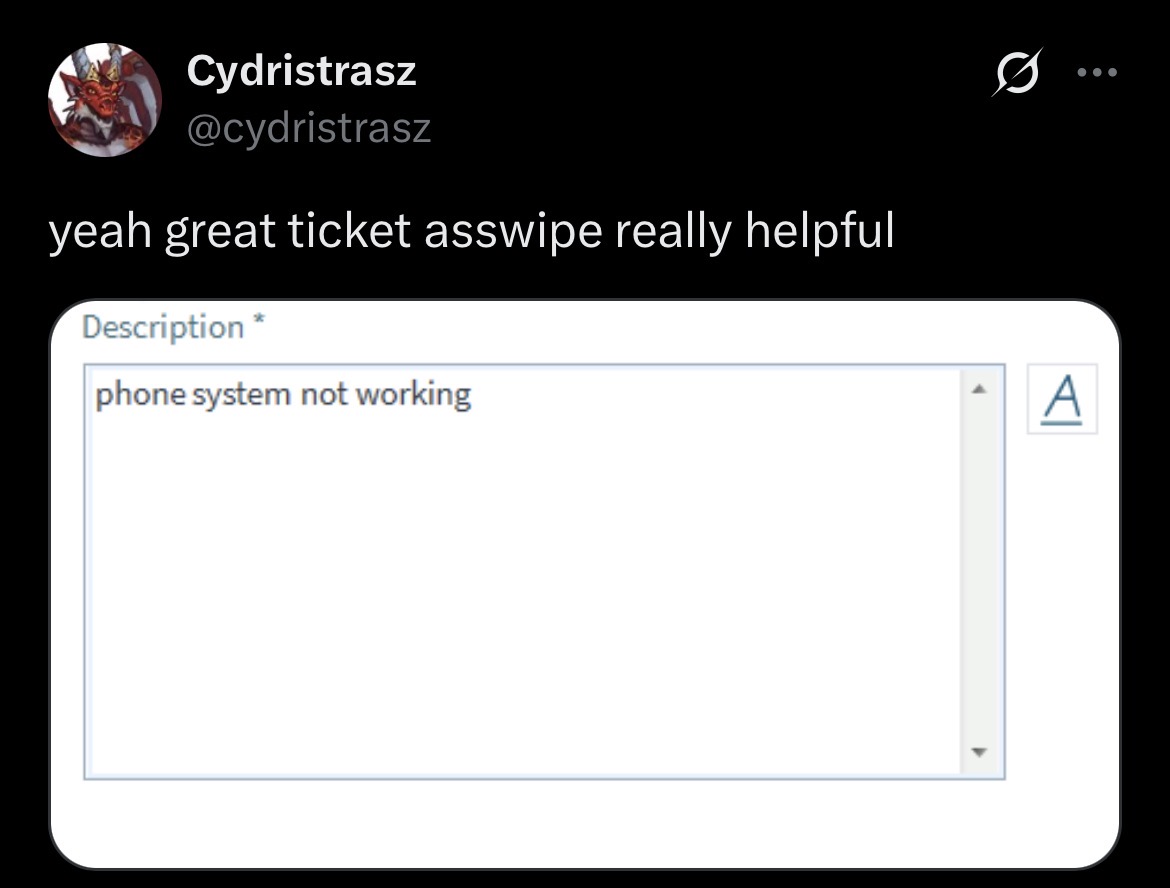Click the blank area below the description box

585,823
